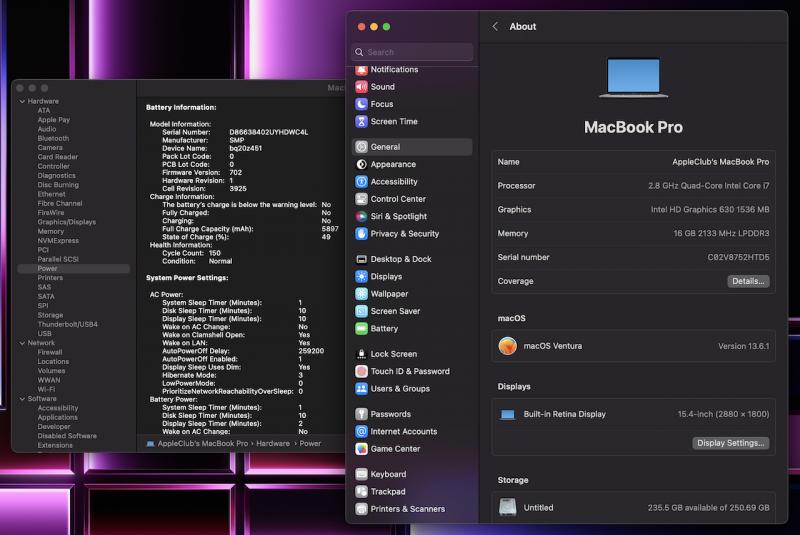Select the Desktop & Dock icon
The height and width of the screenshot is (535, 800).
361,259
